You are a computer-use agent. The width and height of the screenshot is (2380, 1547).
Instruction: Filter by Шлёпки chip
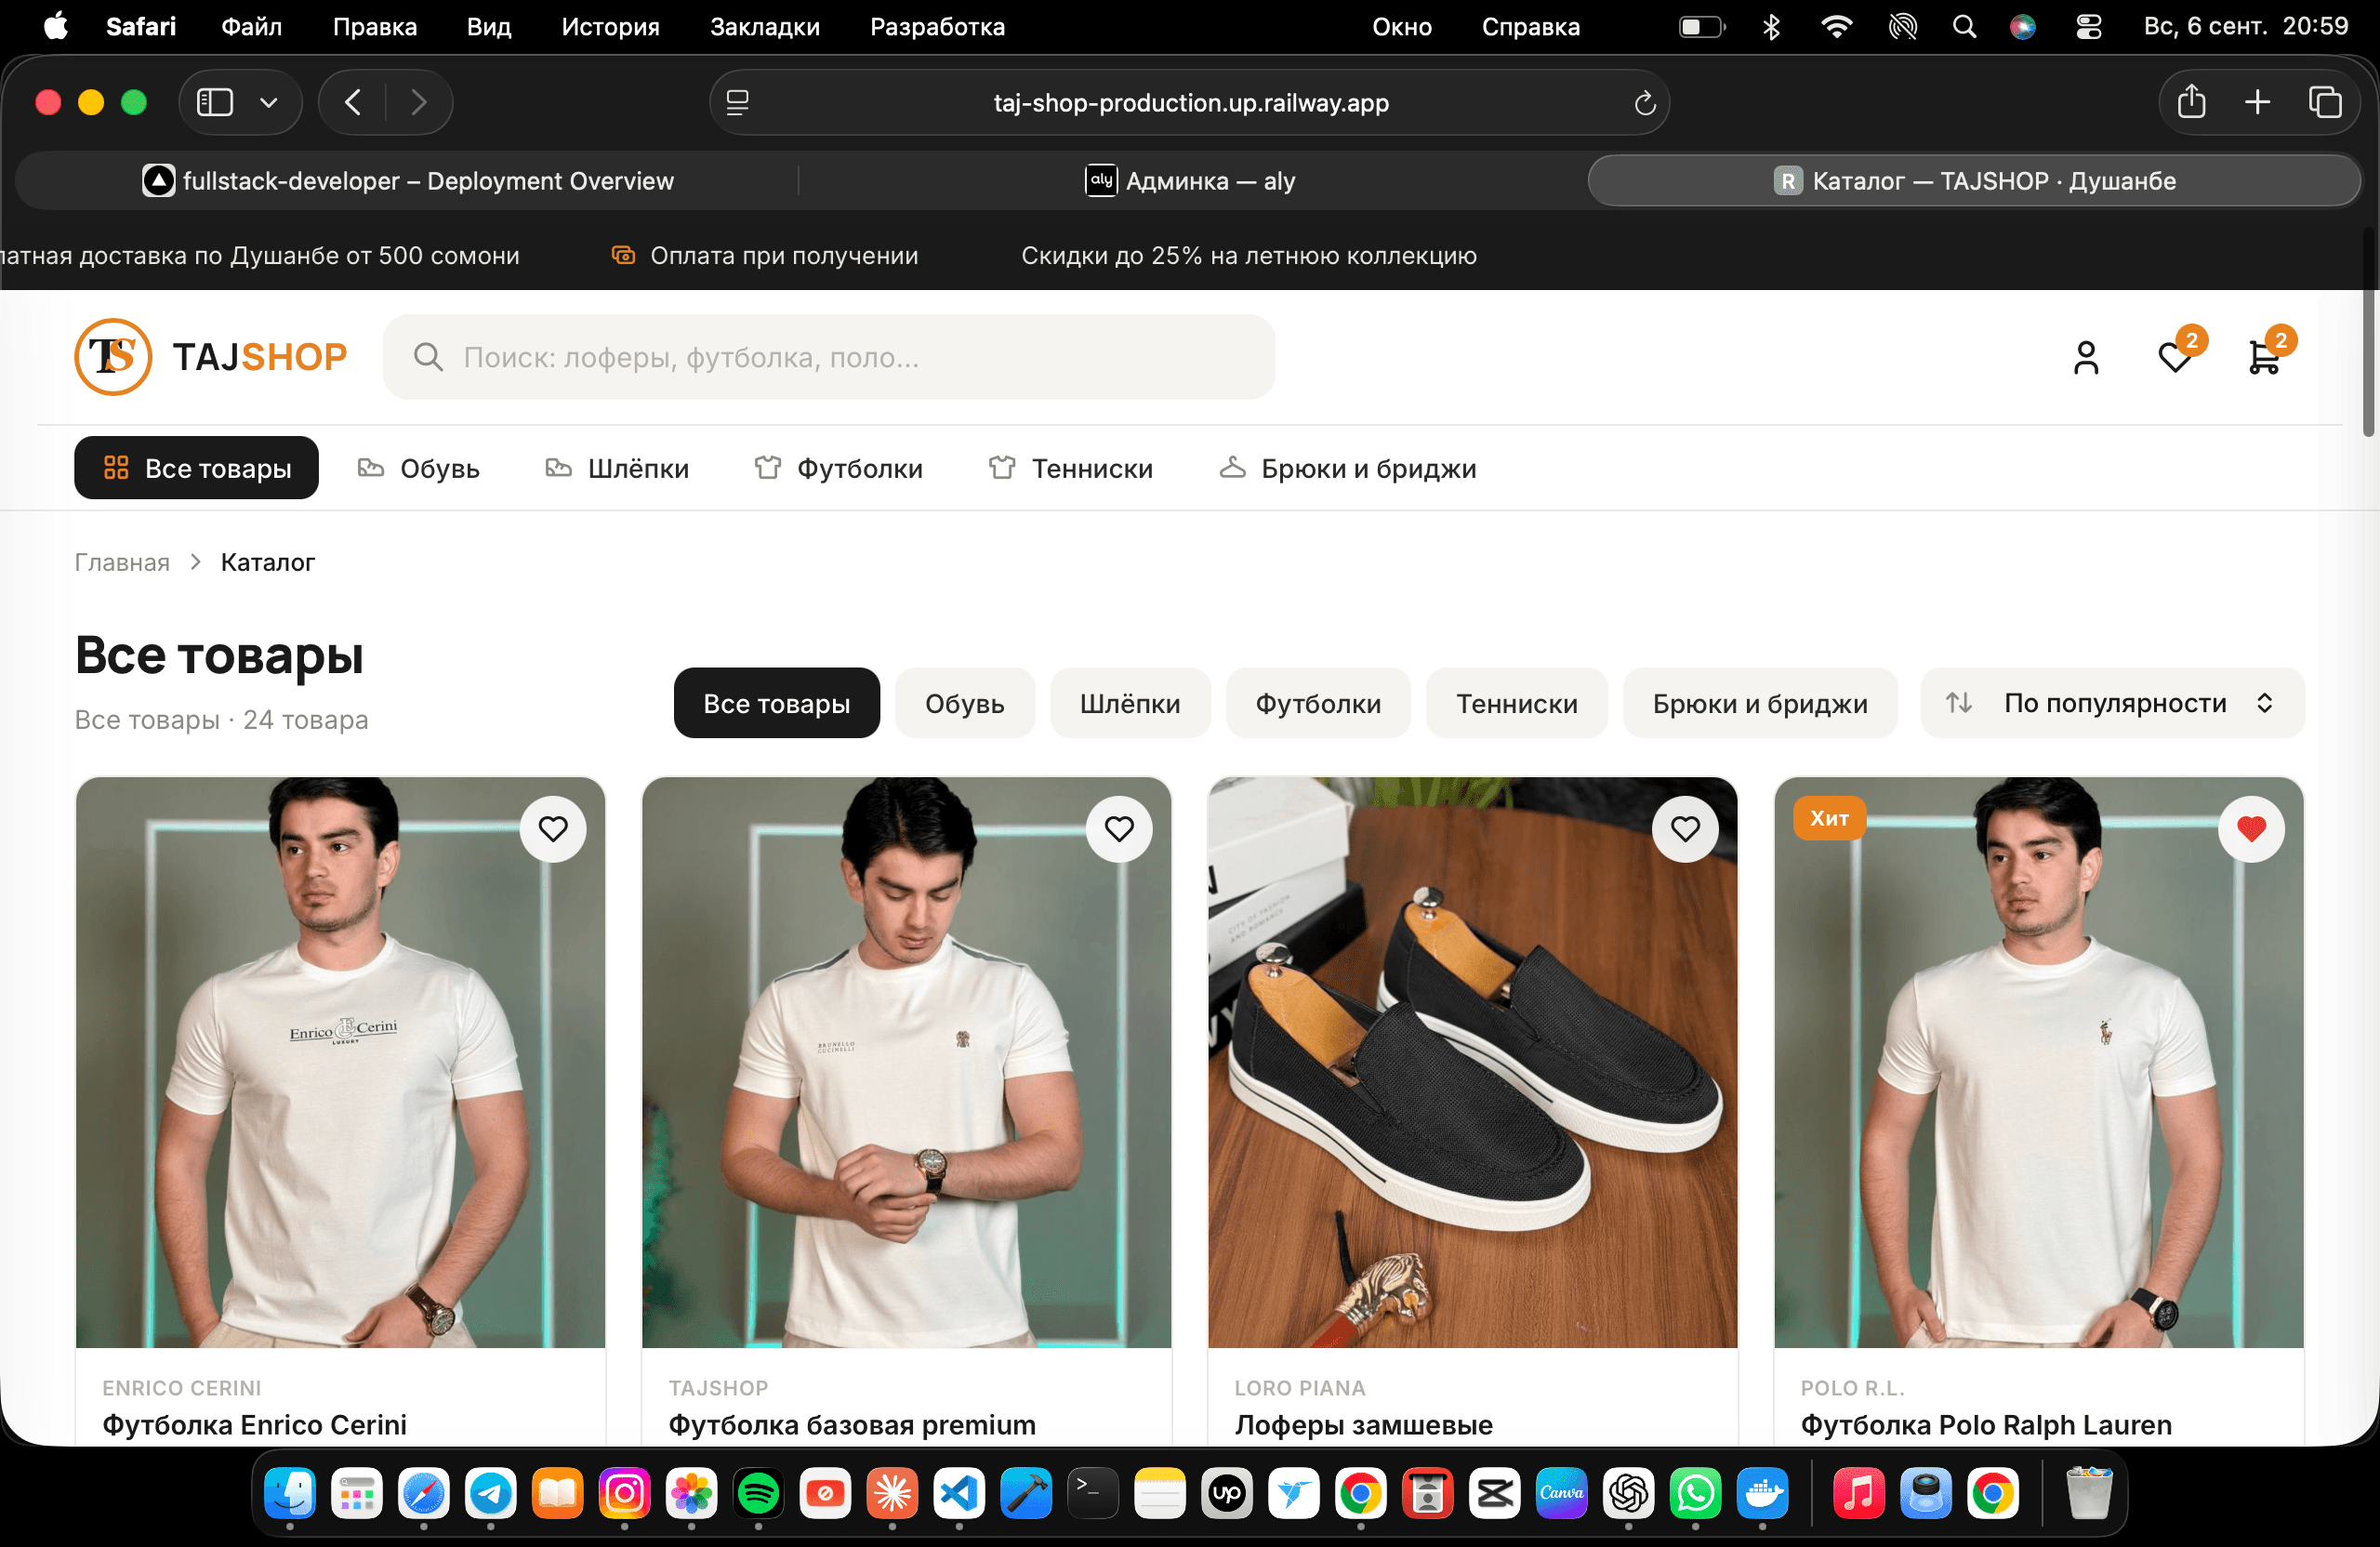coord(1130,703)
